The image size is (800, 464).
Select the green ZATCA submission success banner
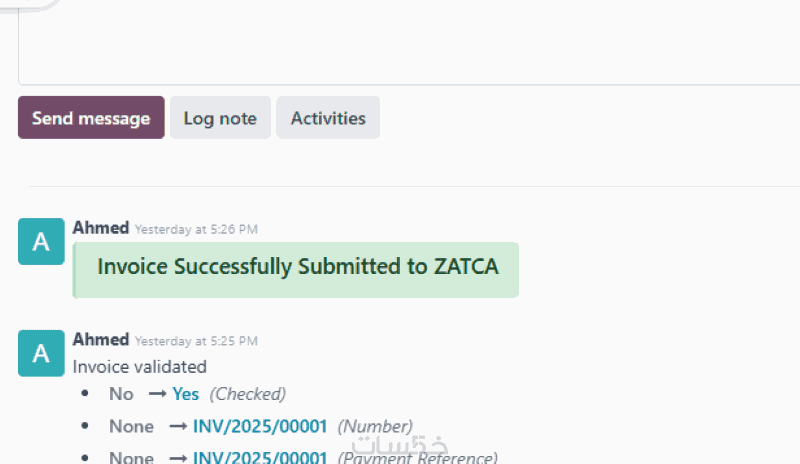tap(297, 269)
